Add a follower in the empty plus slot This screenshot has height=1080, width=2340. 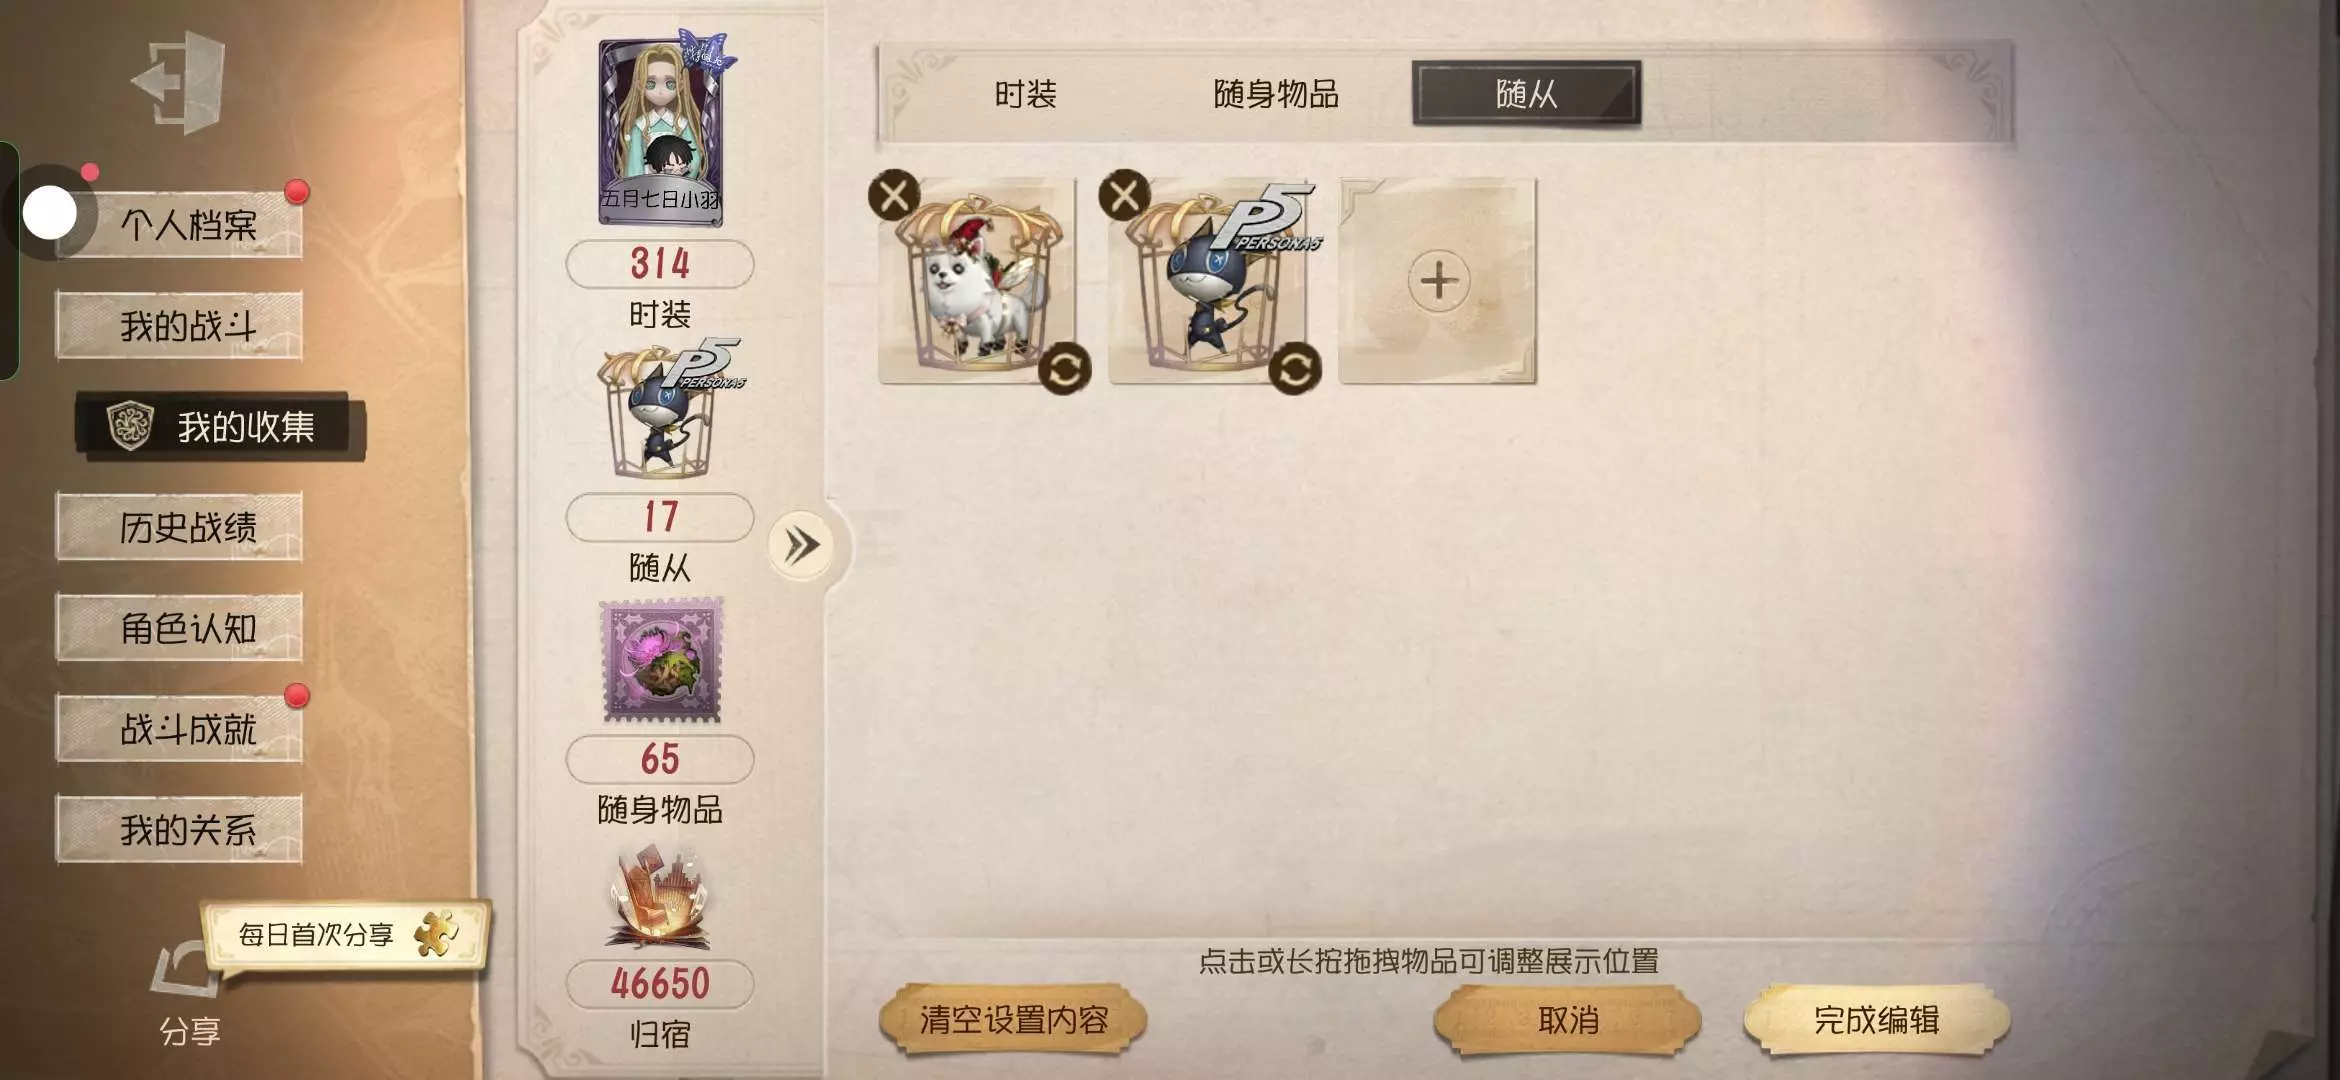(x=1438, y=281)
